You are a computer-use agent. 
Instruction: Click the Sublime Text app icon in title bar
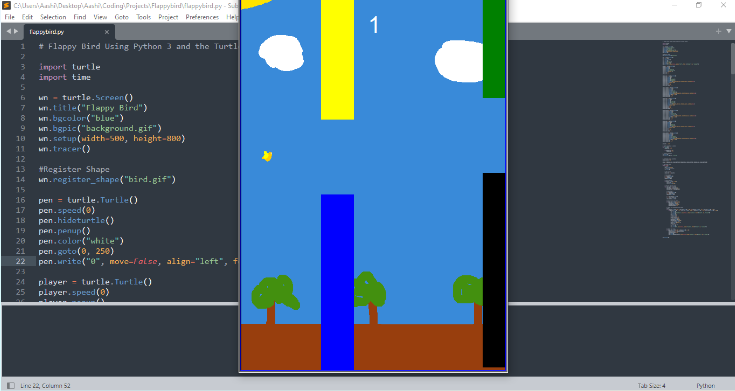[x=7, y=6]
